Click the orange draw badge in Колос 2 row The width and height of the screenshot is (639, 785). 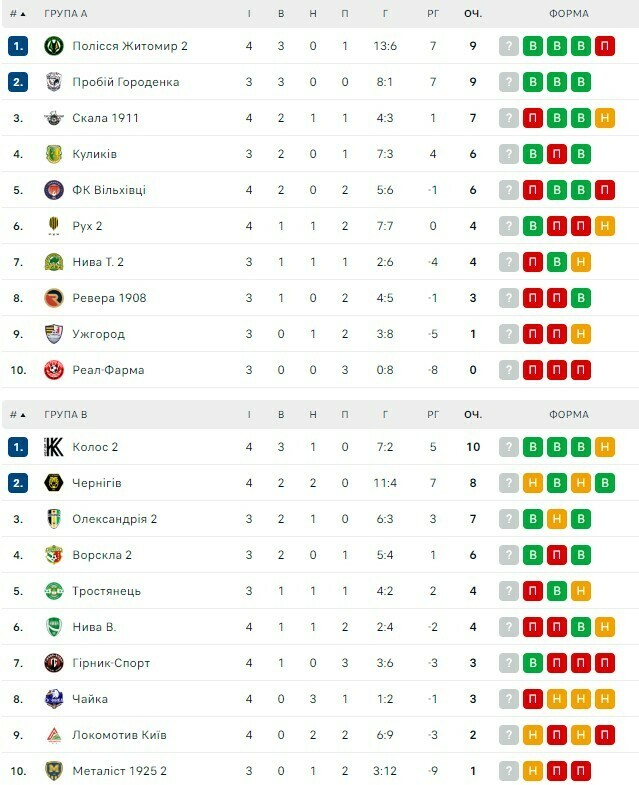(x=605, y=447)
